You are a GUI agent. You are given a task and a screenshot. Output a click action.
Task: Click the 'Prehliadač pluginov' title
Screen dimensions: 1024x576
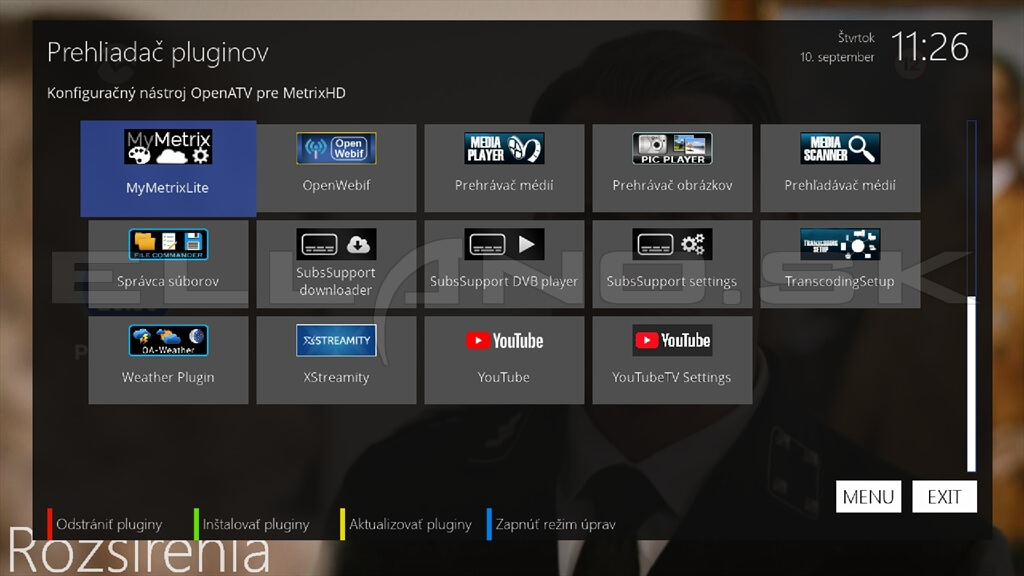[x=157, y=52]
